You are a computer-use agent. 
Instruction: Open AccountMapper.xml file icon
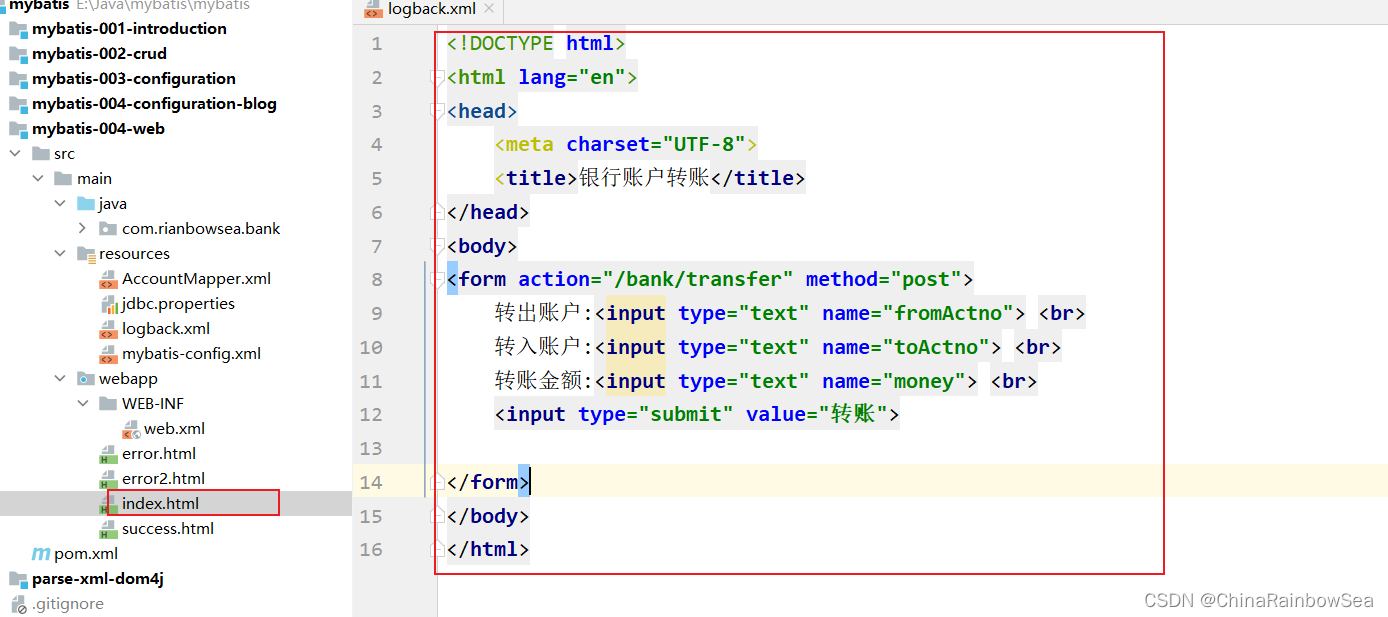108,279
